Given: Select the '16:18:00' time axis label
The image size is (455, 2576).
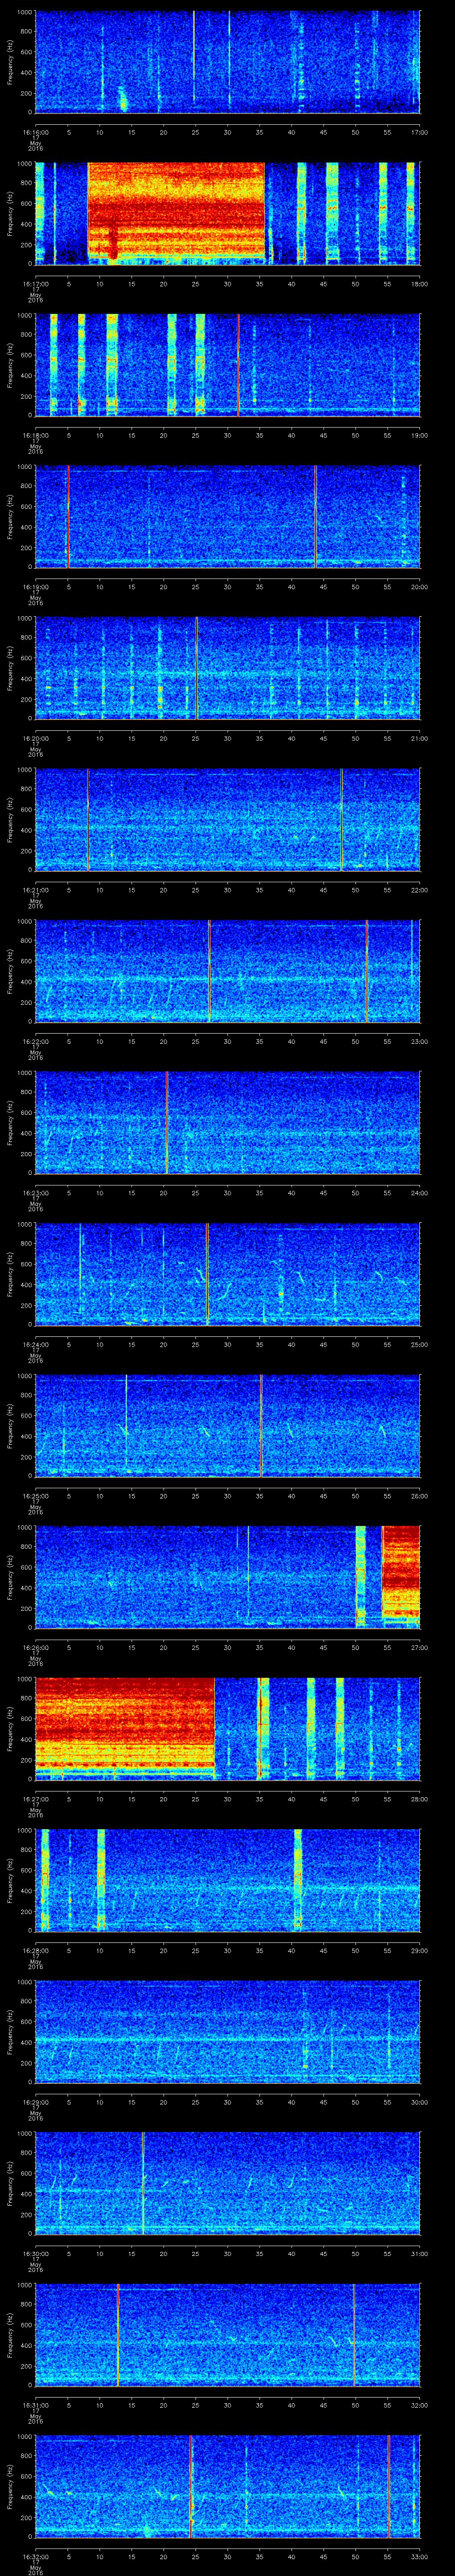Looking at the screenshot, I should (x=35, y=435).
